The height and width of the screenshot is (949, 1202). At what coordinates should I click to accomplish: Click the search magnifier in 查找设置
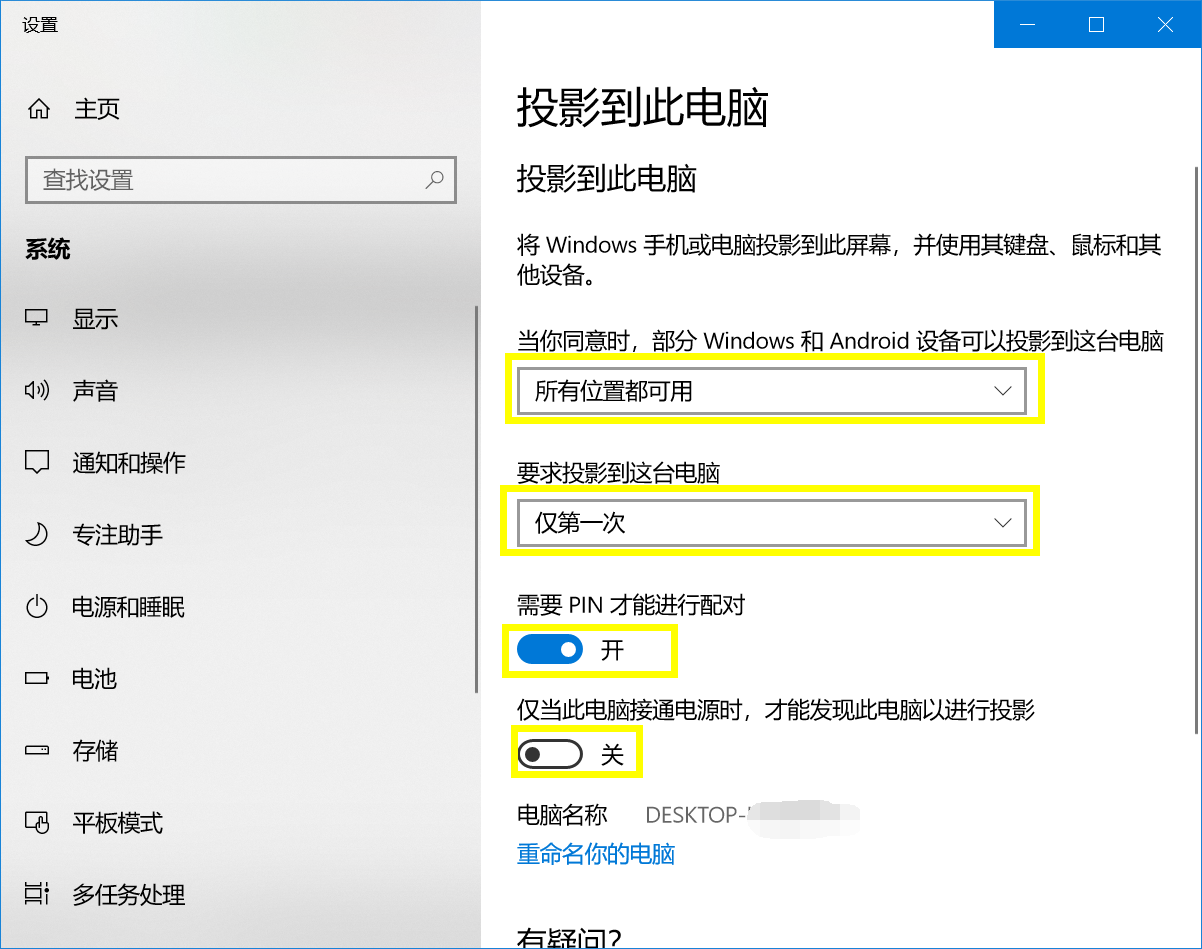point(434,180)
